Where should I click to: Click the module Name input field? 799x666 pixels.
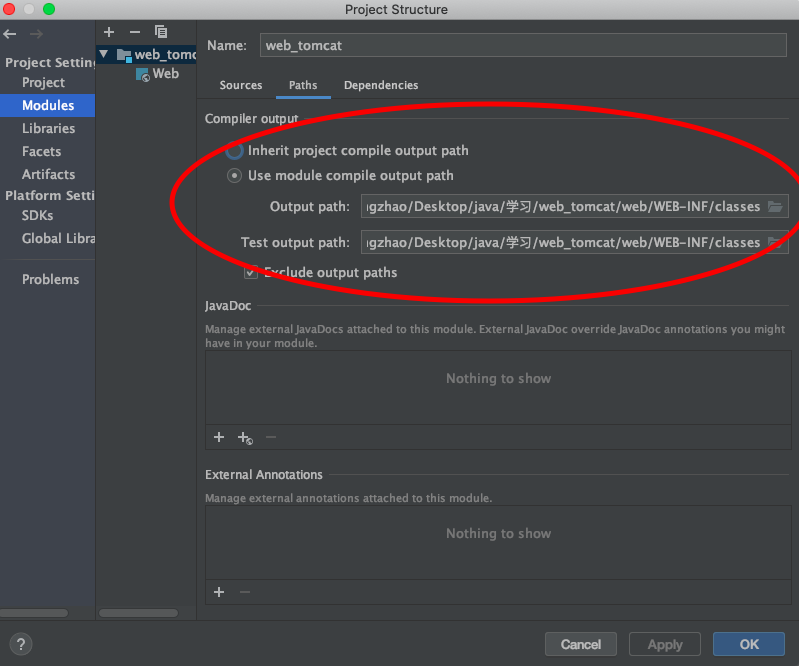[x=523, y=45]
